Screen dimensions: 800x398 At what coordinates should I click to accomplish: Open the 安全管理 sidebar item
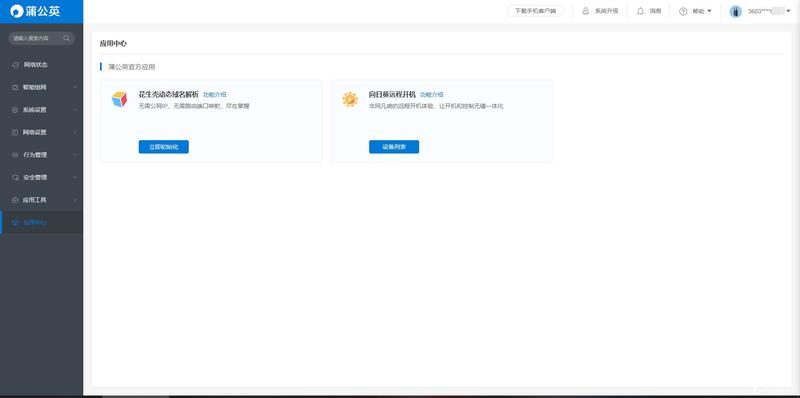point(41,177)
